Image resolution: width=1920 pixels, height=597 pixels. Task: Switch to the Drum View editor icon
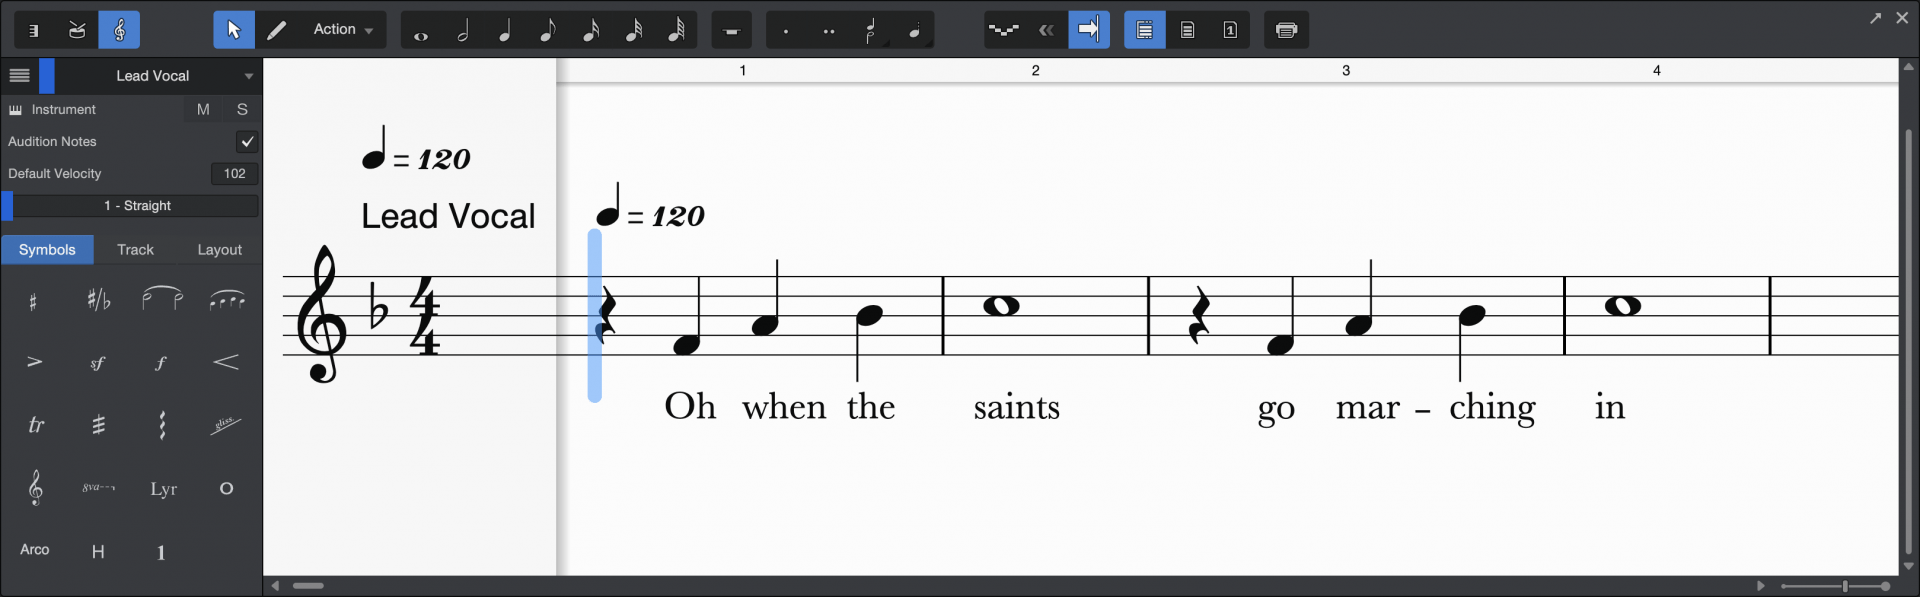click(x=77, y=30)
